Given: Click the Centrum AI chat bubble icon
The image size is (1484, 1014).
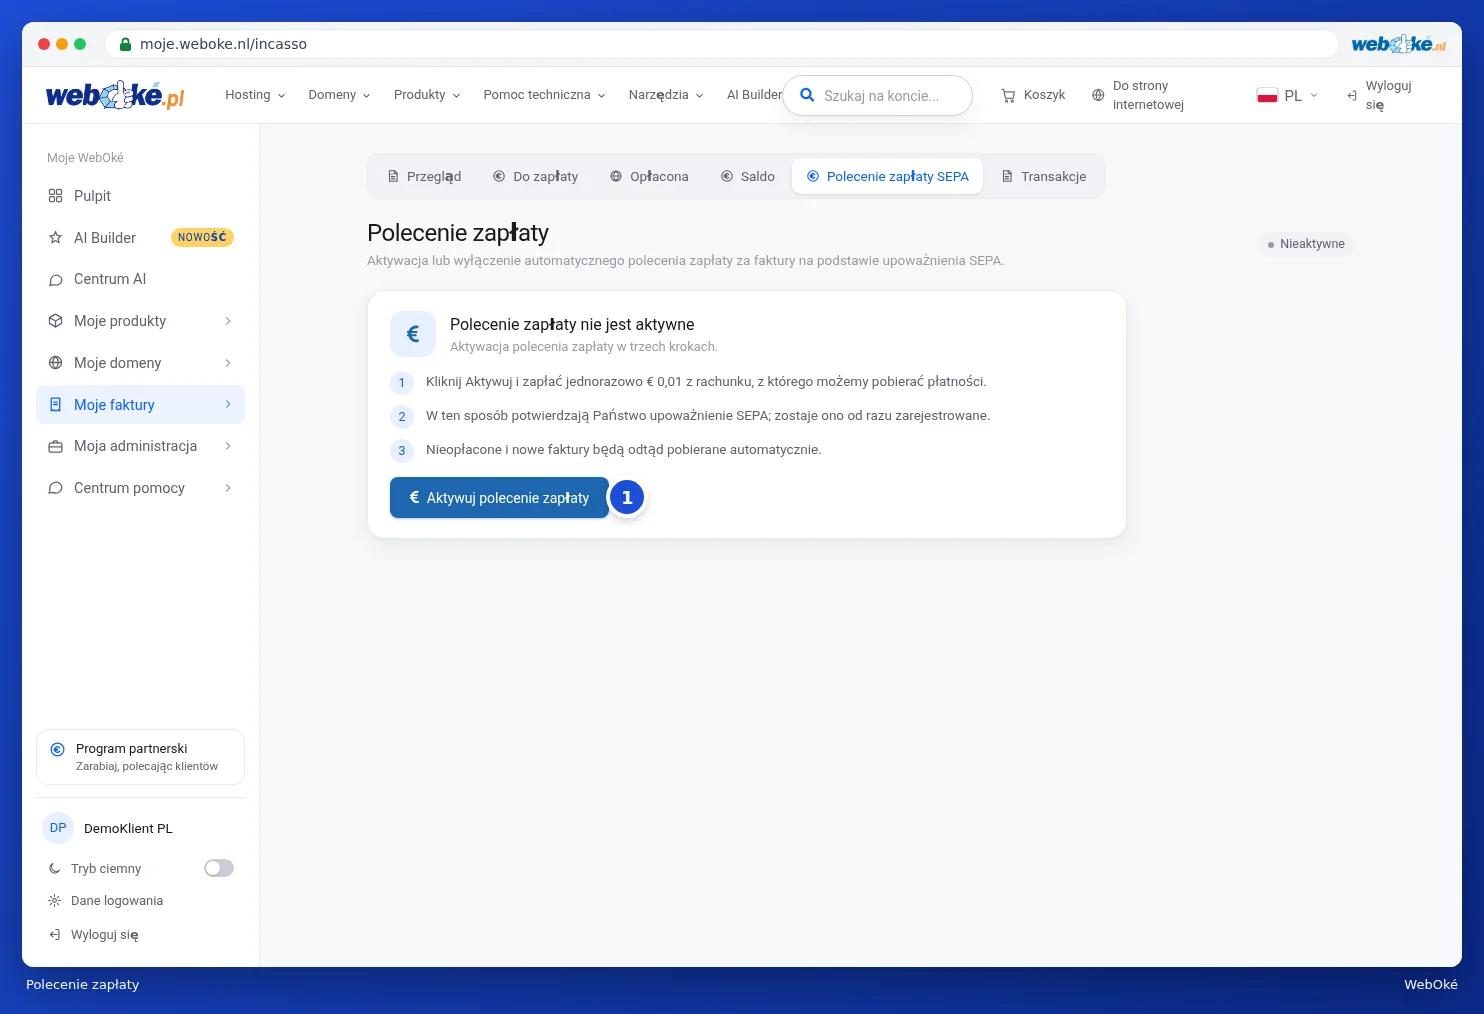Looking at the screenshot, I should [x=55, y=280].
